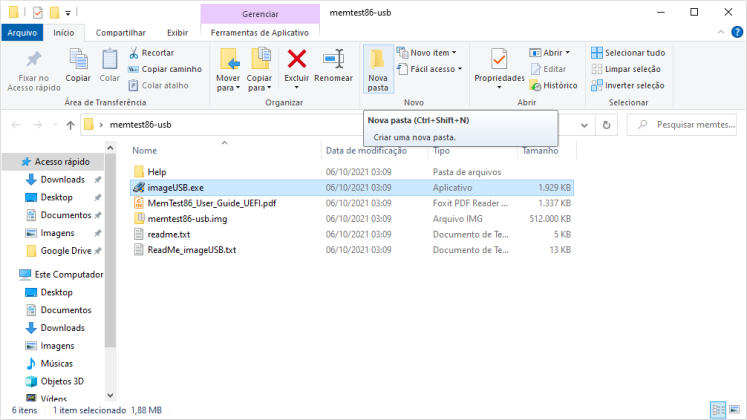Expand the Propriedades dropdown arrow

499,87
